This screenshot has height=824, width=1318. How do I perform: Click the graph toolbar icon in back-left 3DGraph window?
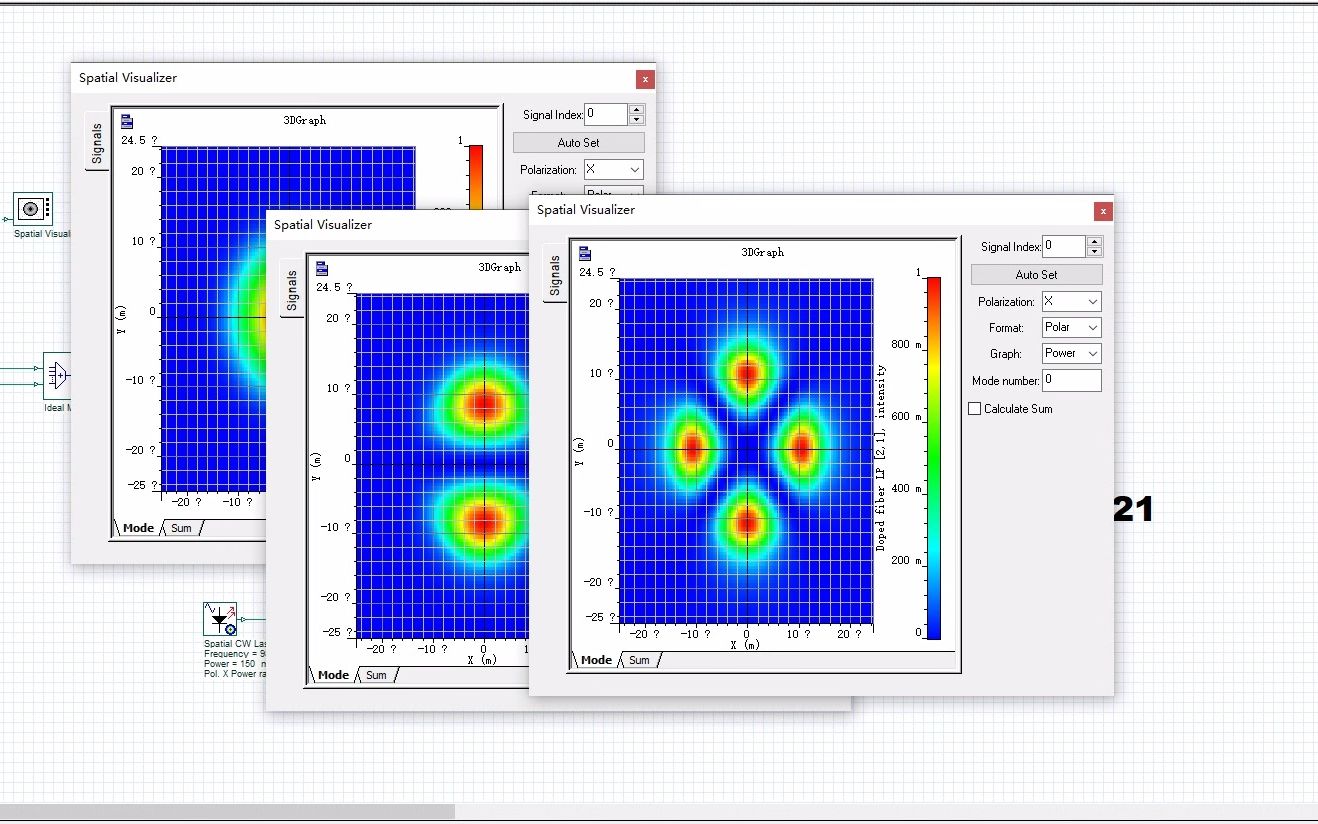tap(127, 121)
